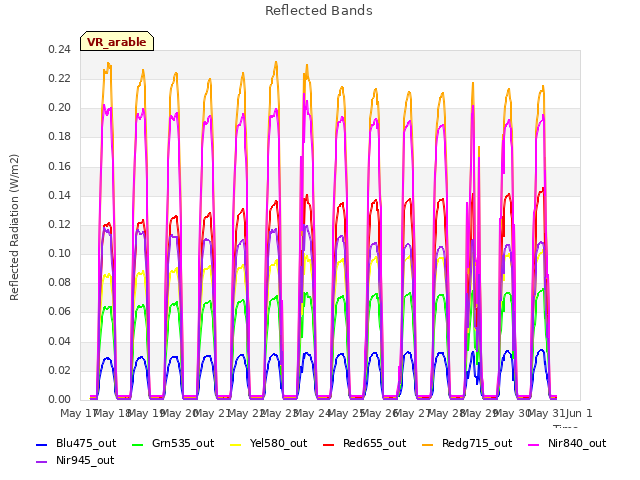Click the Reflected Bands chart title
This screenshot has height=480, width=640.
[319, 11]
